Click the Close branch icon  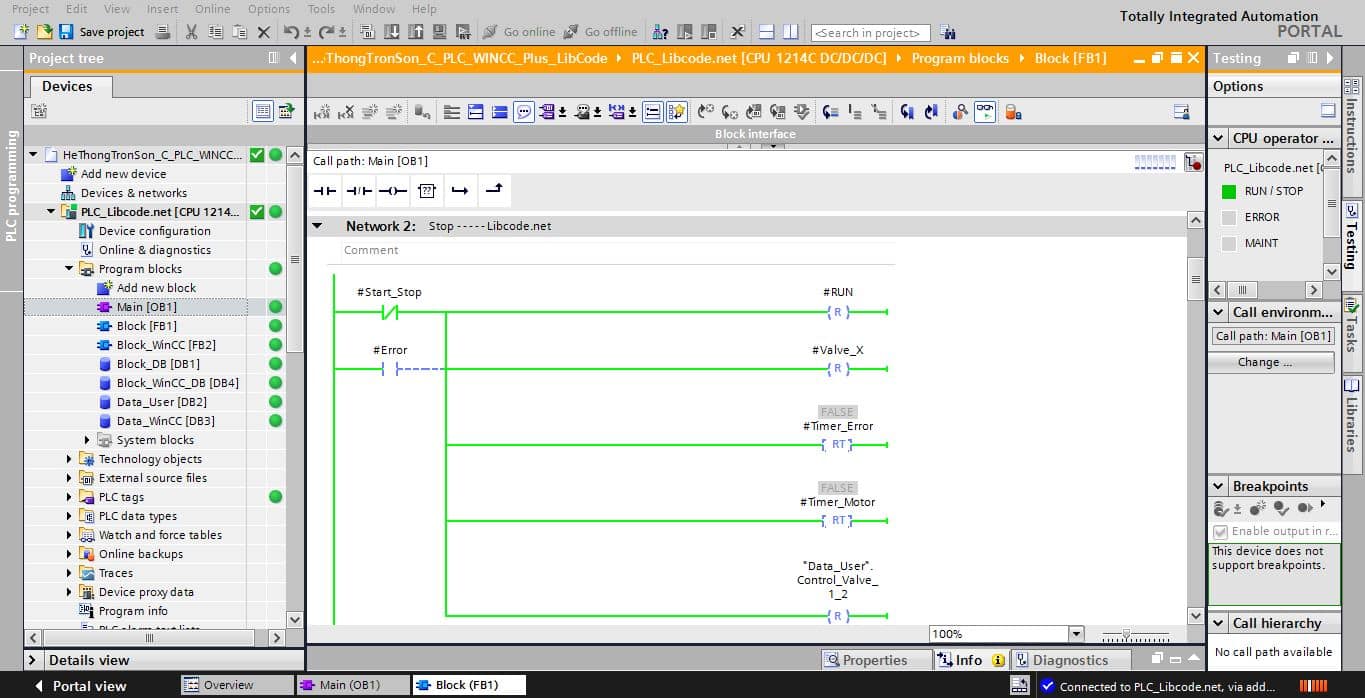click(x=494, y=190)
